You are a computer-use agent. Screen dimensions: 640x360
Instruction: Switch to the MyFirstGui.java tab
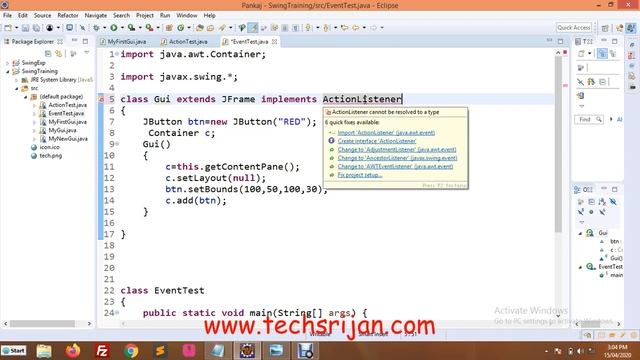[123, 42]
